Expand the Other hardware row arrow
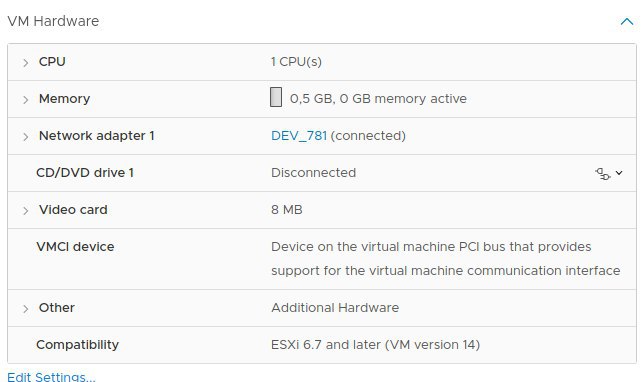This screenshot has height=382, width=643. (25, 309)
